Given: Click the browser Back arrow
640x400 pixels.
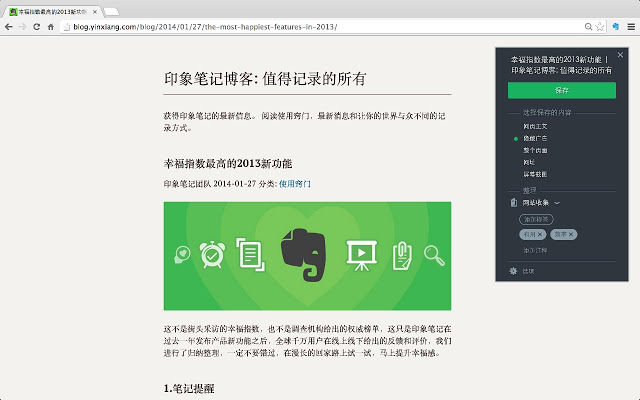Looking at the screenshot, I should [9, 27].
